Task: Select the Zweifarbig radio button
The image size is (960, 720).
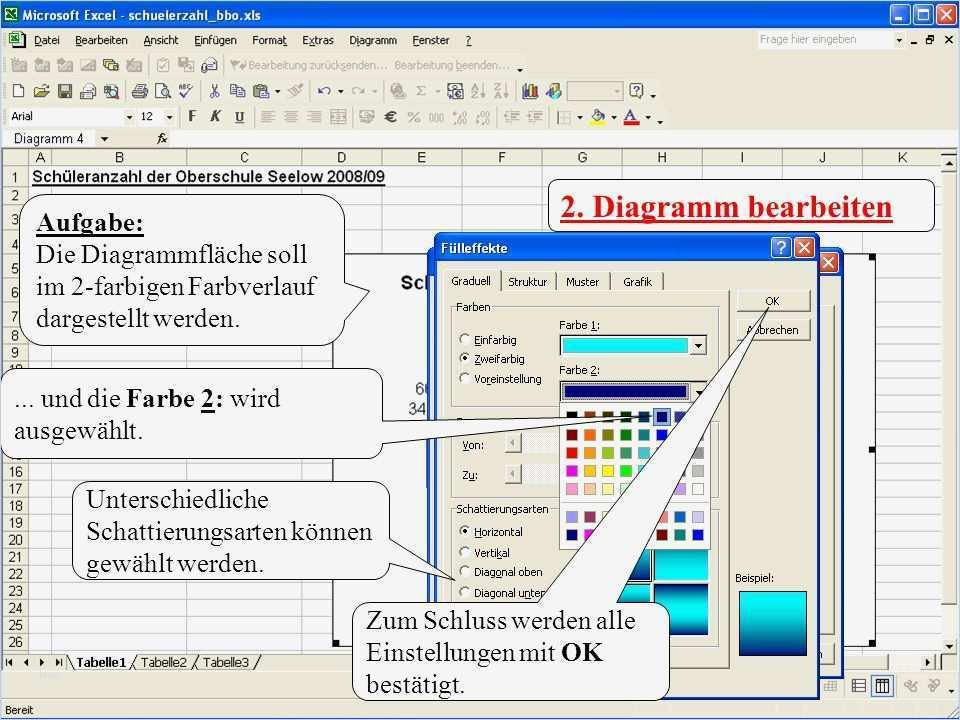Action: [464, 358]
